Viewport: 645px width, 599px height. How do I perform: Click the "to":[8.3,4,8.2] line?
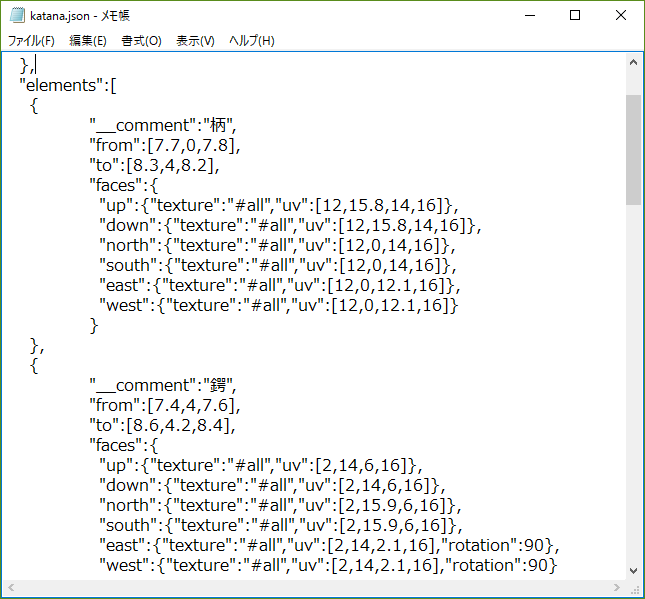tap(154, 165)
